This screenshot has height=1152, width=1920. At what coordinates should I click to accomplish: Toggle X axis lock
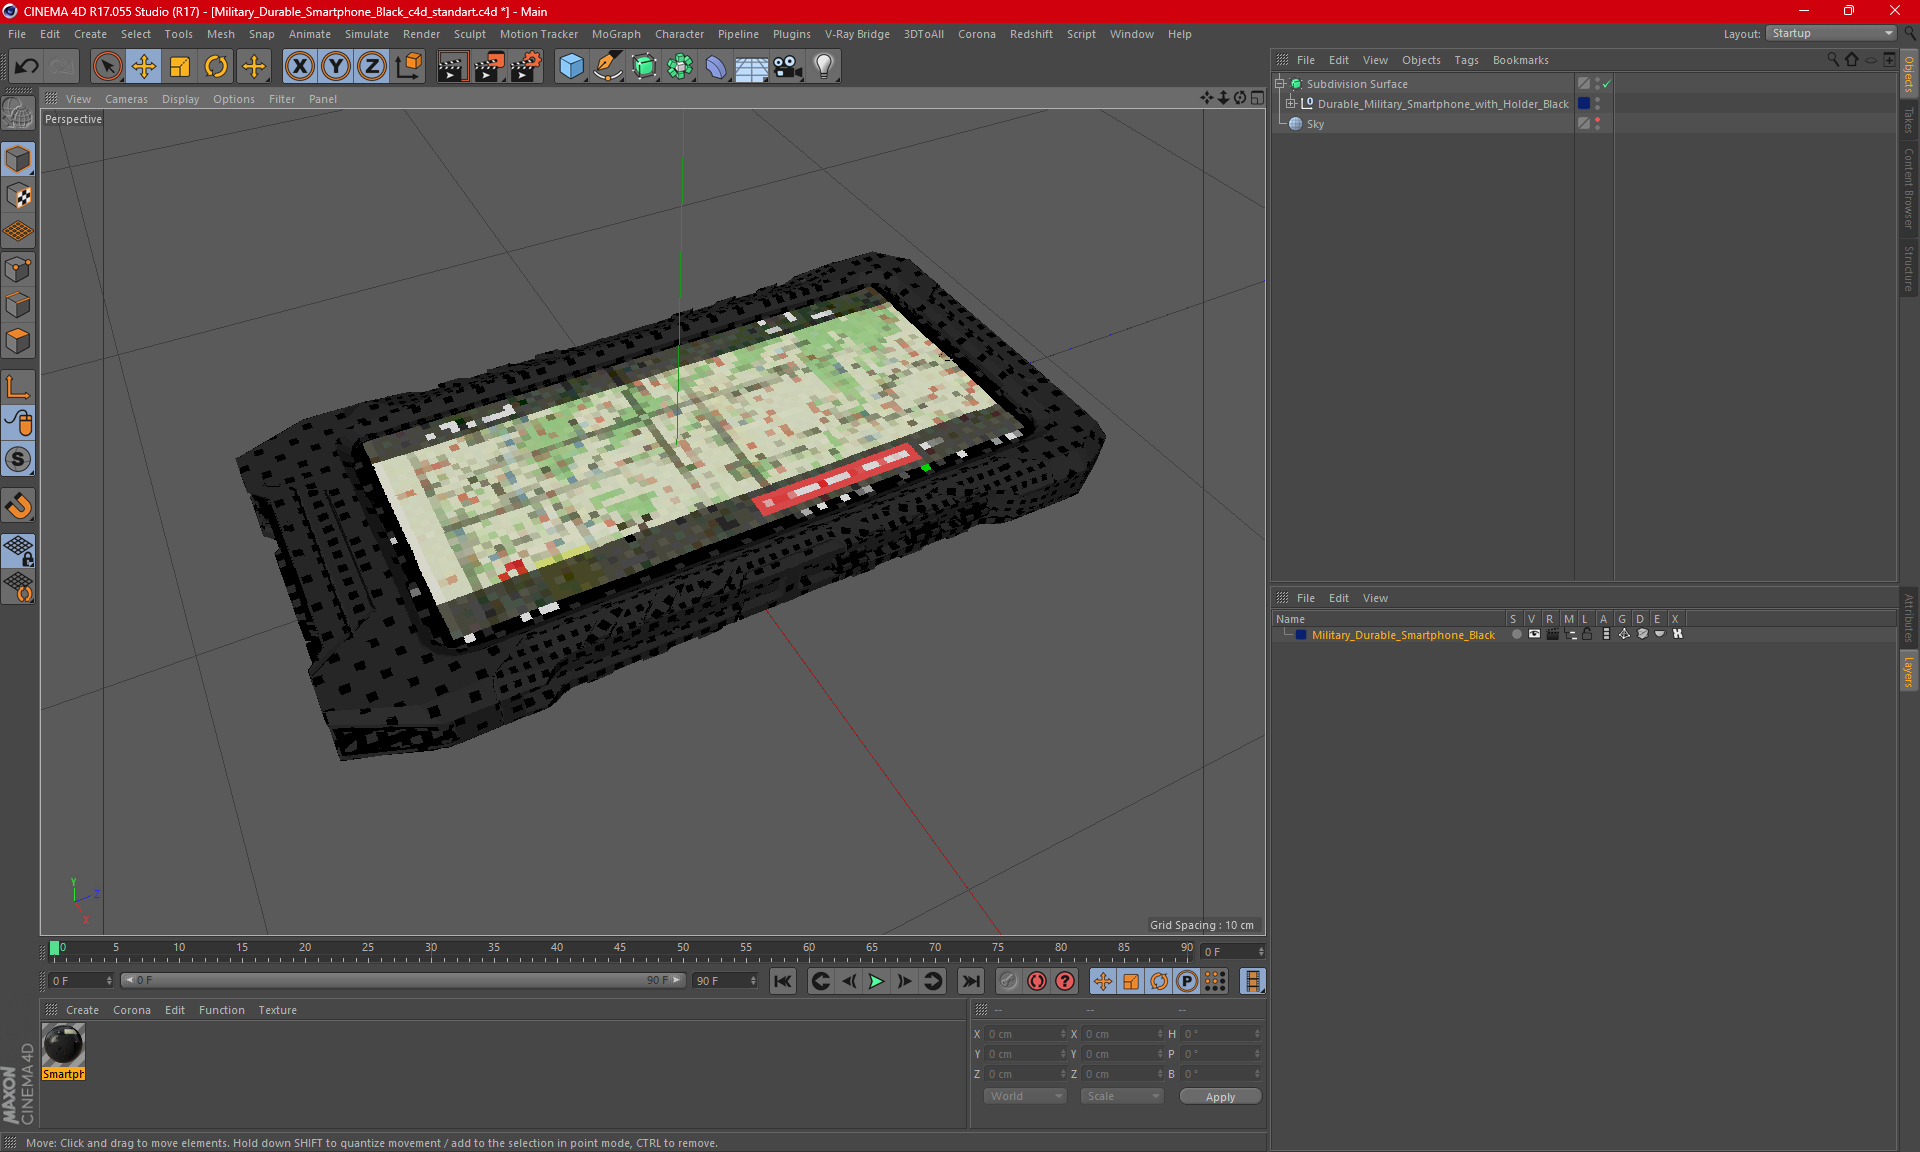click(299, 67)
